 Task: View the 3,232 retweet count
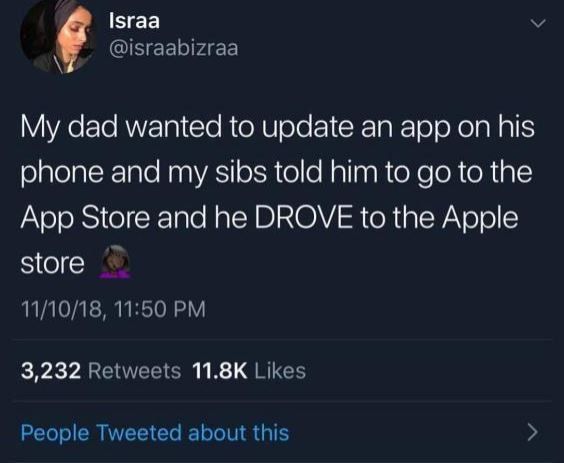pos(51,371)
